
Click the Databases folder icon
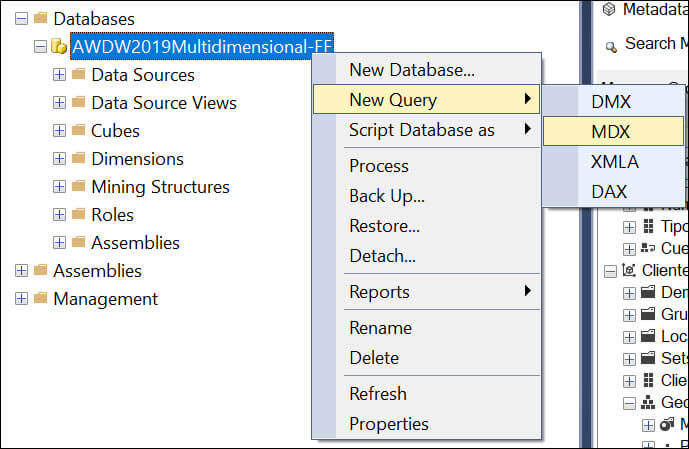[40, 18]
